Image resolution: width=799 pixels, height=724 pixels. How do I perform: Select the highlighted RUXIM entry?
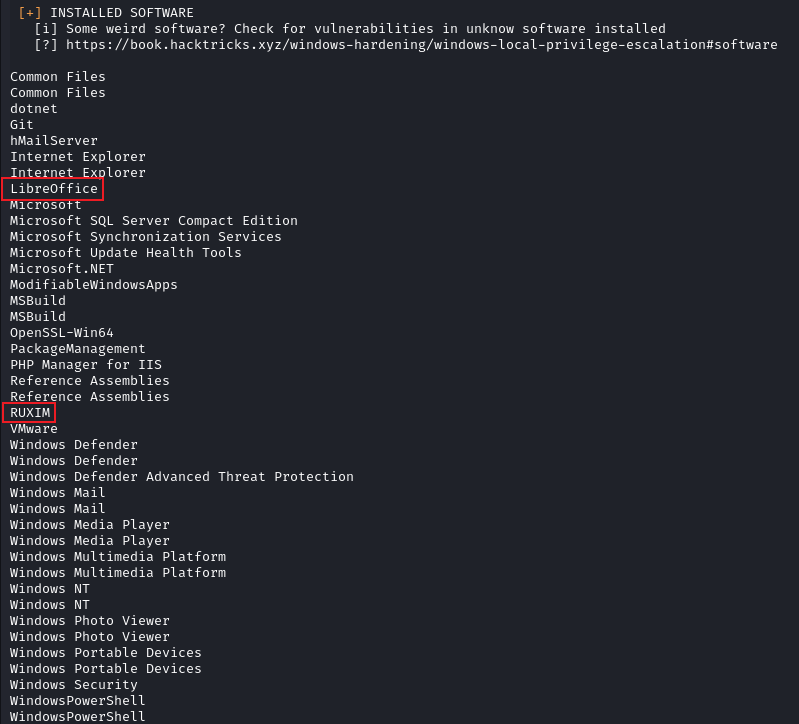tap(30, 413)
